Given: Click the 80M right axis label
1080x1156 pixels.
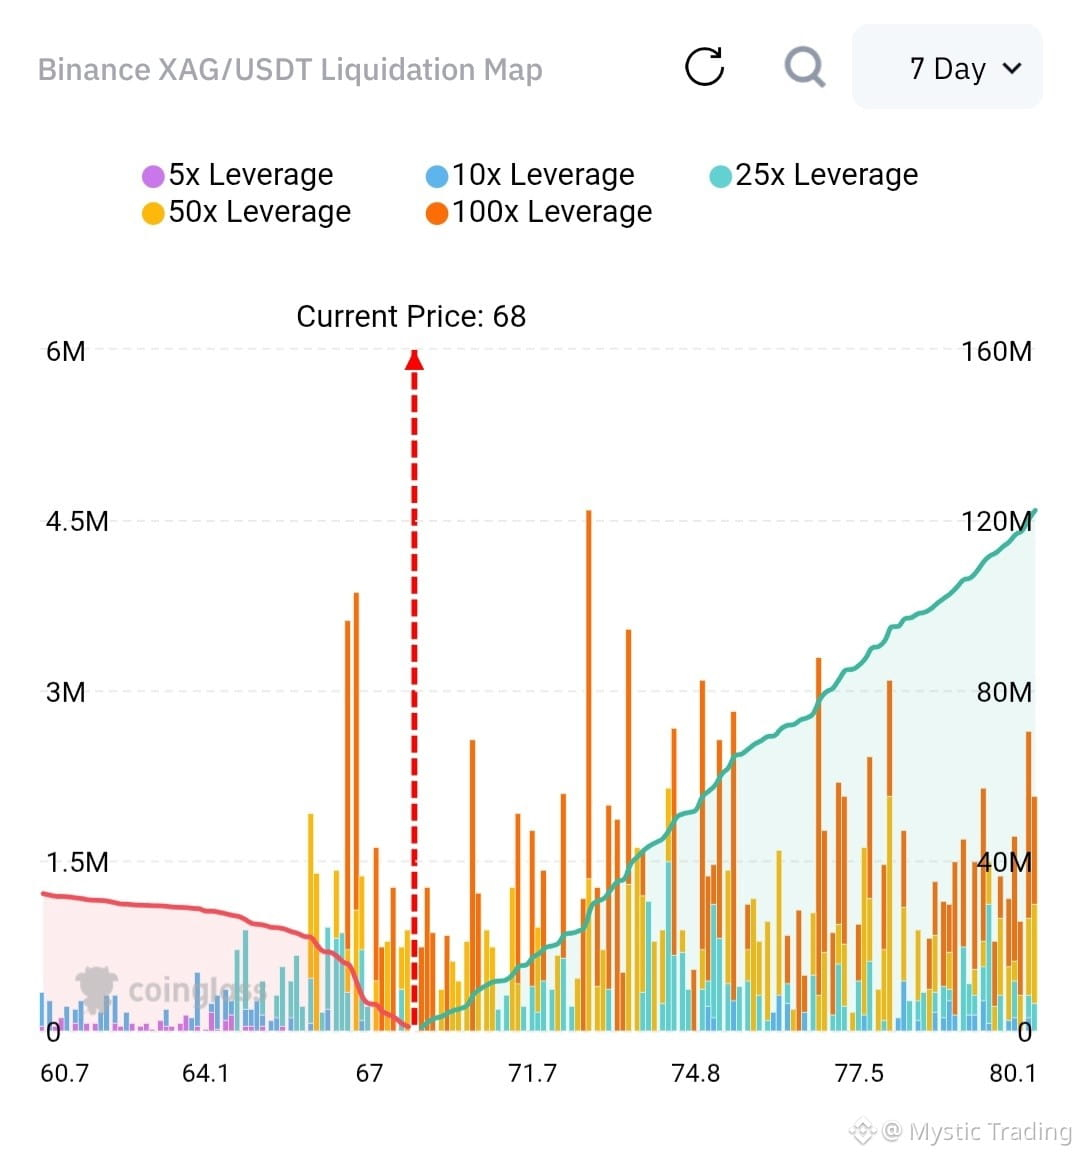Looking at the screenshot, I should coord(1004,692).
